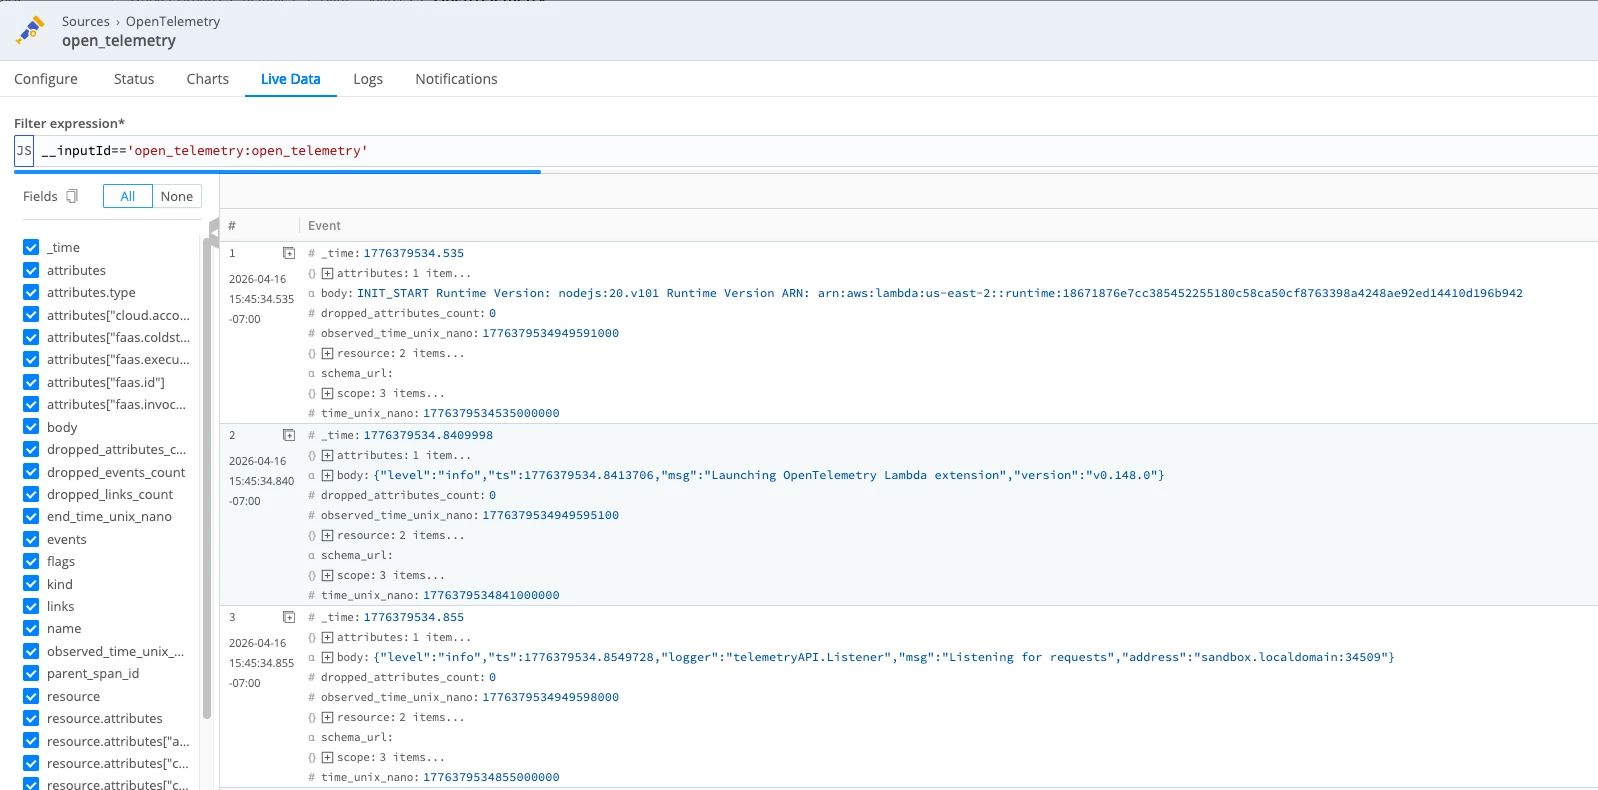Image resolution: width=1598 pixels, height=790 pixels.
Task: Expand scope items in event 3
Action: [327, 757]
